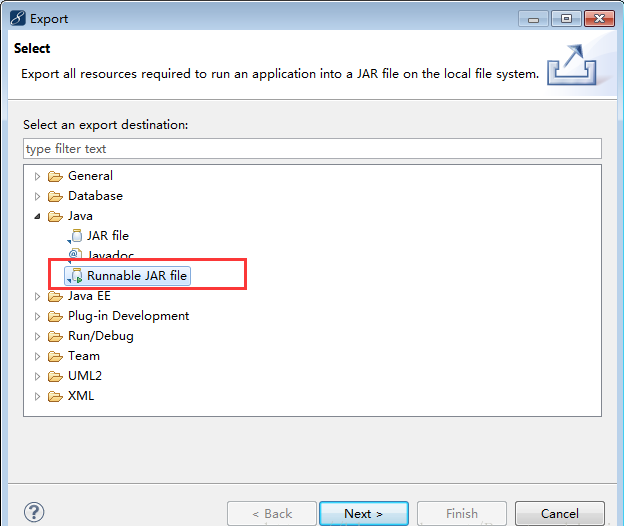Image resolution: width=624 pixels, height=526 pixels.
Task: Select the Javadoc export option
Action: [111, 255]
